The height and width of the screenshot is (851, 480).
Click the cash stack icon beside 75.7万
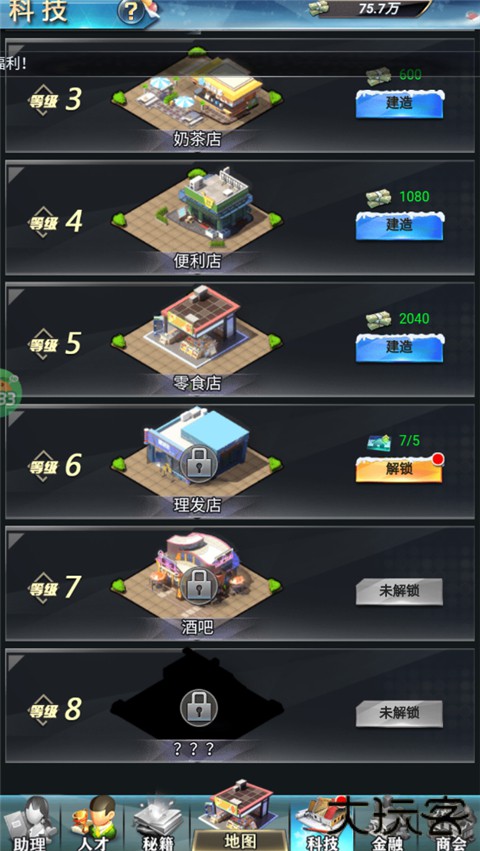319,8
